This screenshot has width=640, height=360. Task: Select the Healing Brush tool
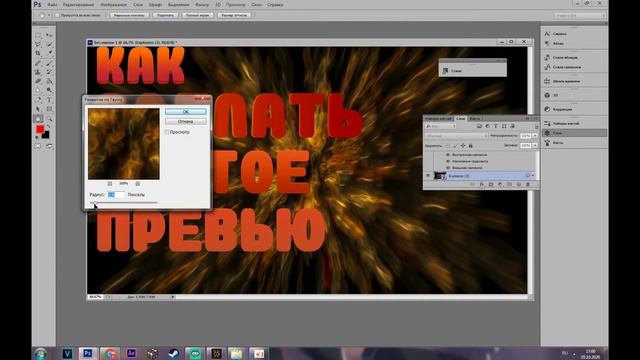(x=38, y=63)
